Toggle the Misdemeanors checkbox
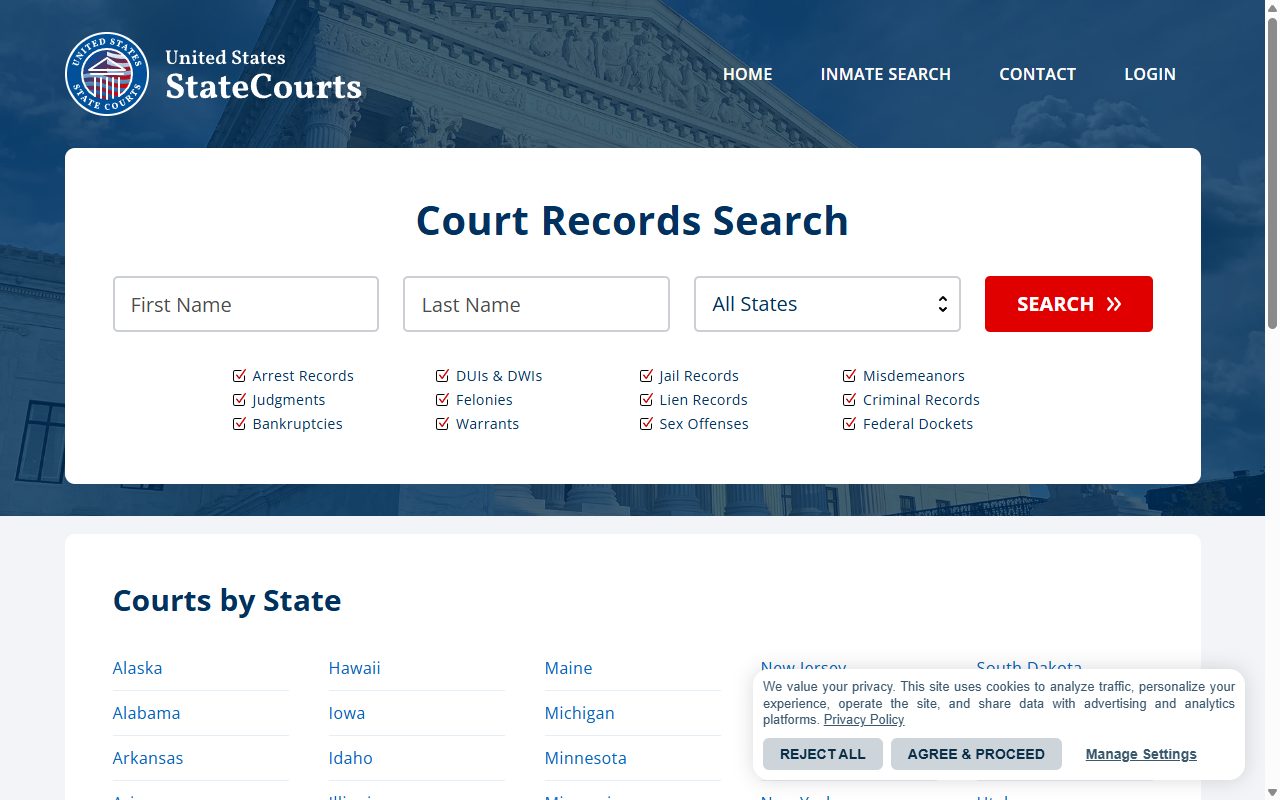Viewport: 1280px width, 800px height. tap(850, 376)
